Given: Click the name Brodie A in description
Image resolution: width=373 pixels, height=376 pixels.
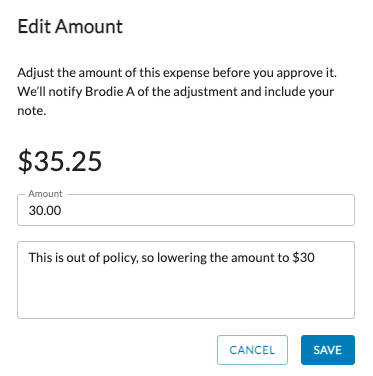Looking at the screenshot, I should click(x=110, y=91).
